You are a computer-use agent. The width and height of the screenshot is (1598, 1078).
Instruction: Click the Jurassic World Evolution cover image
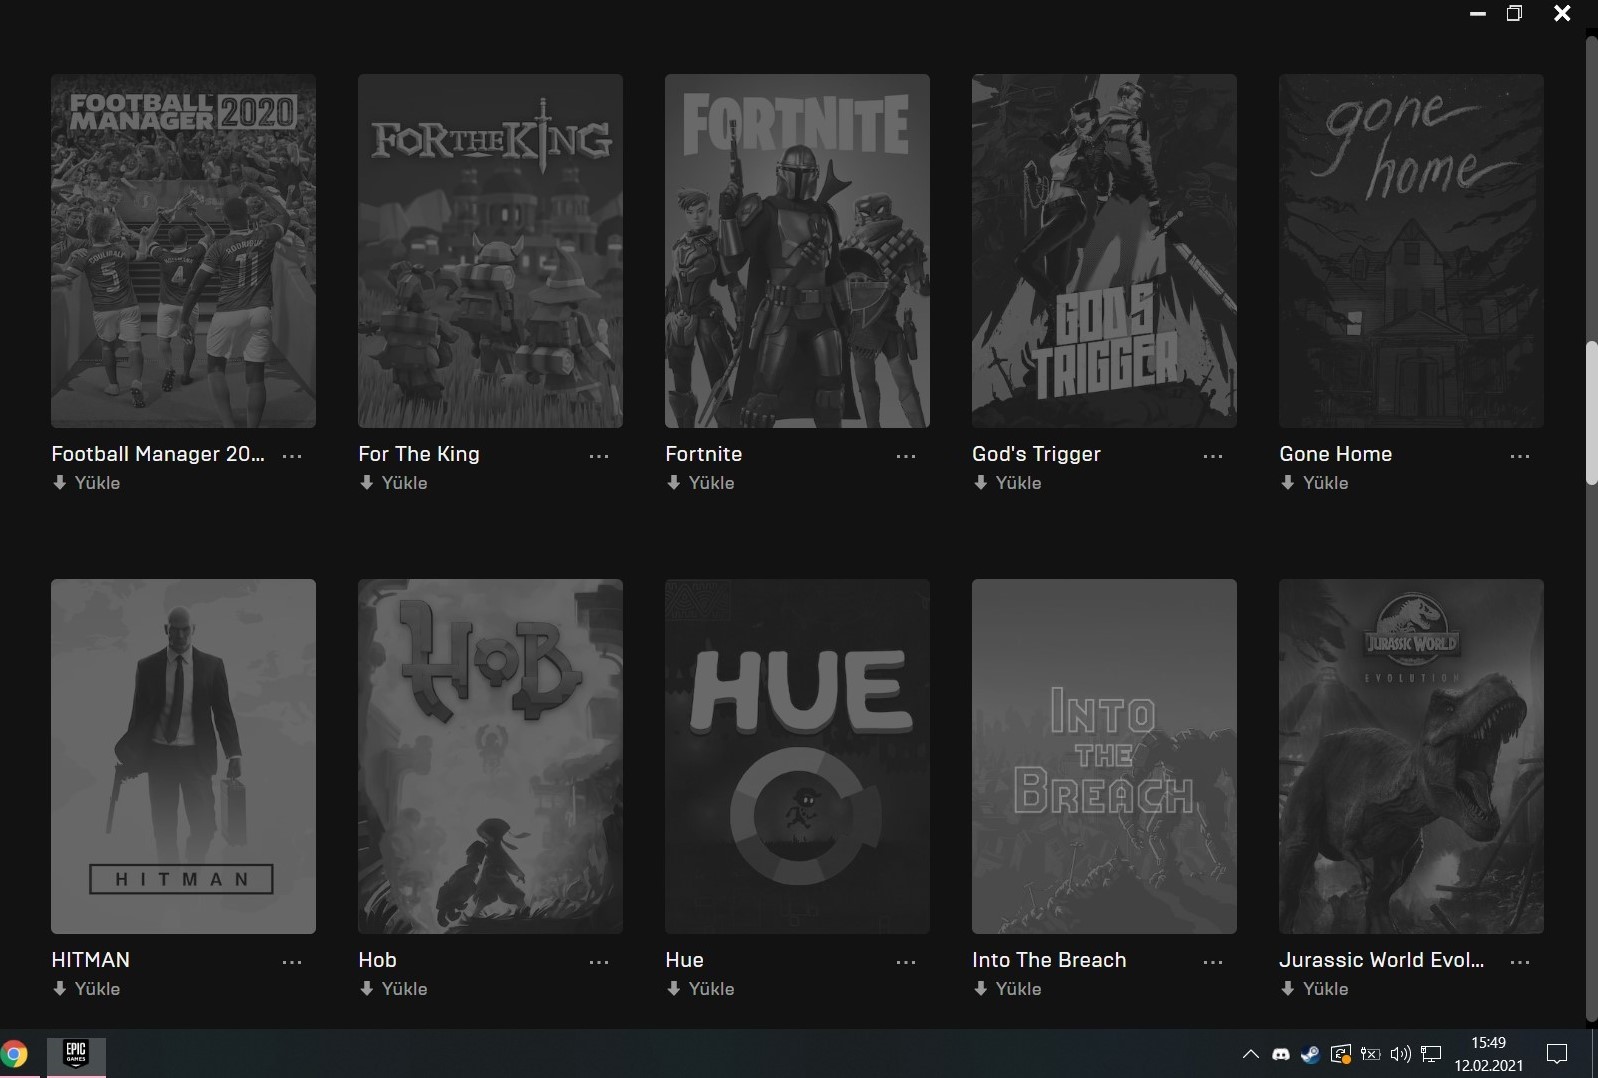1411,757
